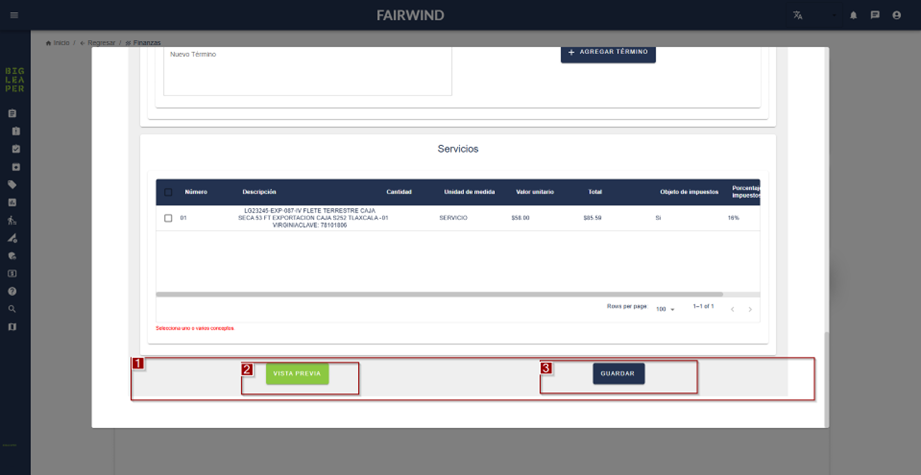Click the search magnifier sidebar icon
The image size is (921, 475).
point(12,309)
